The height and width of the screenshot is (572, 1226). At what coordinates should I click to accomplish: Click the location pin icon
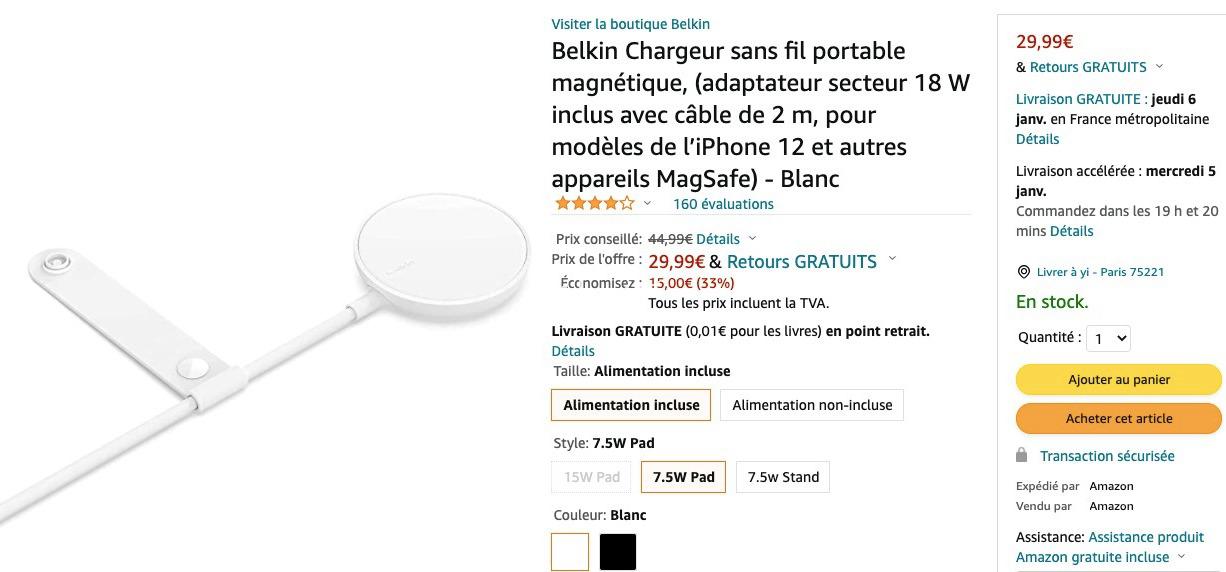tap(1023, 272)
